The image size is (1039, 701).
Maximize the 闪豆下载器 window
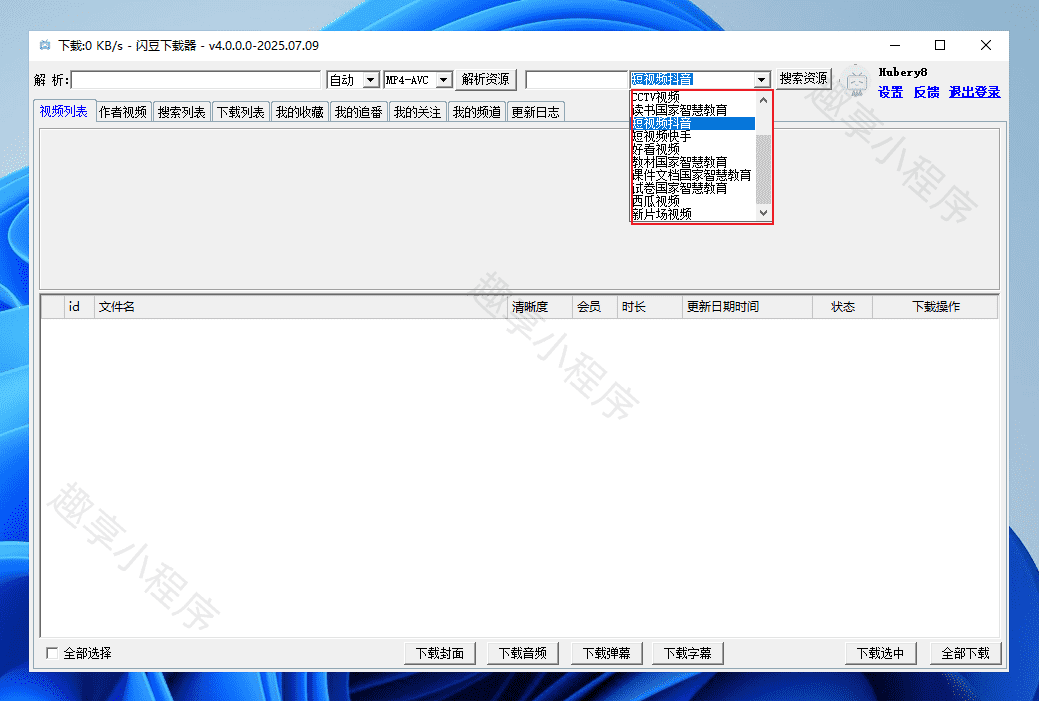(x=940, y=45)
